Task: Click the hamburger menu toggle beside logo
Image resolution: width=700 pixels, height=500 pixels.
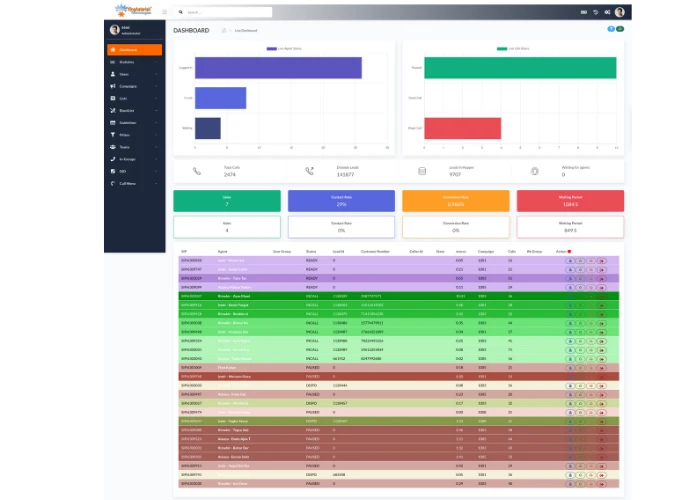Action: (164, 12)
